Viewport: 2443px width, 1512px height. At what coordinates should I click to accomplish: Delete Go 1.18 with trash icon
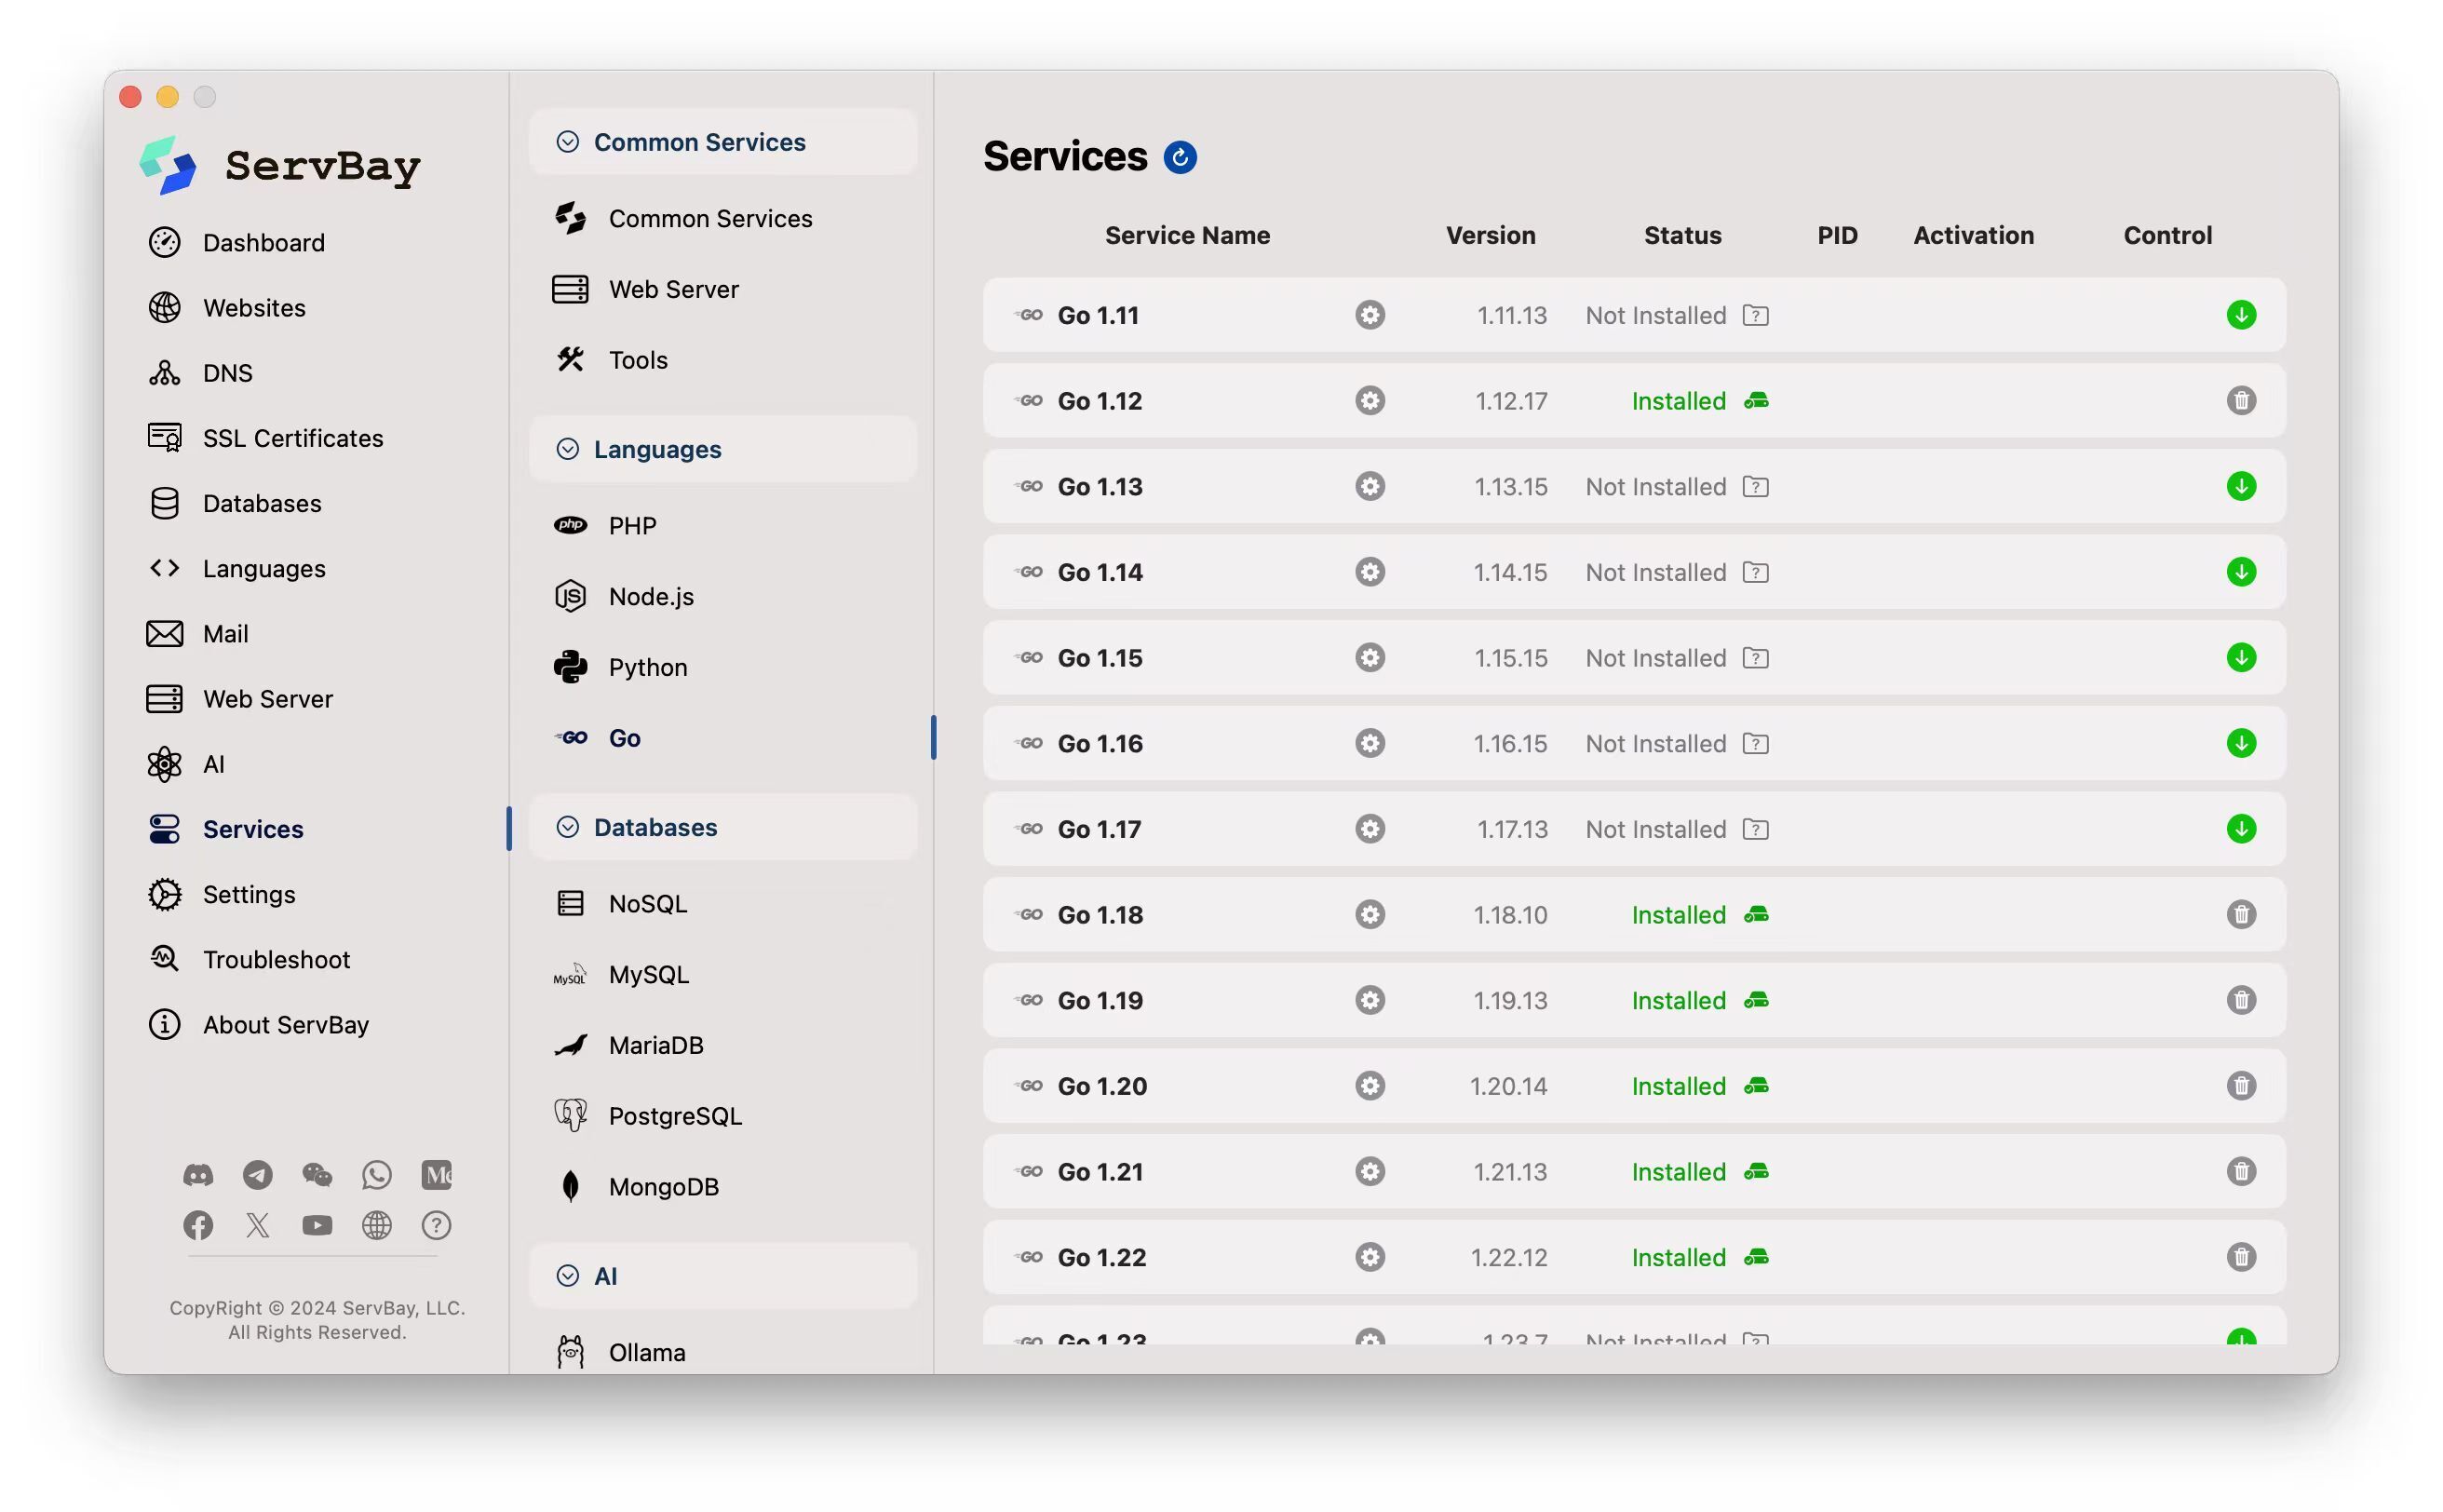(2241, 915)
